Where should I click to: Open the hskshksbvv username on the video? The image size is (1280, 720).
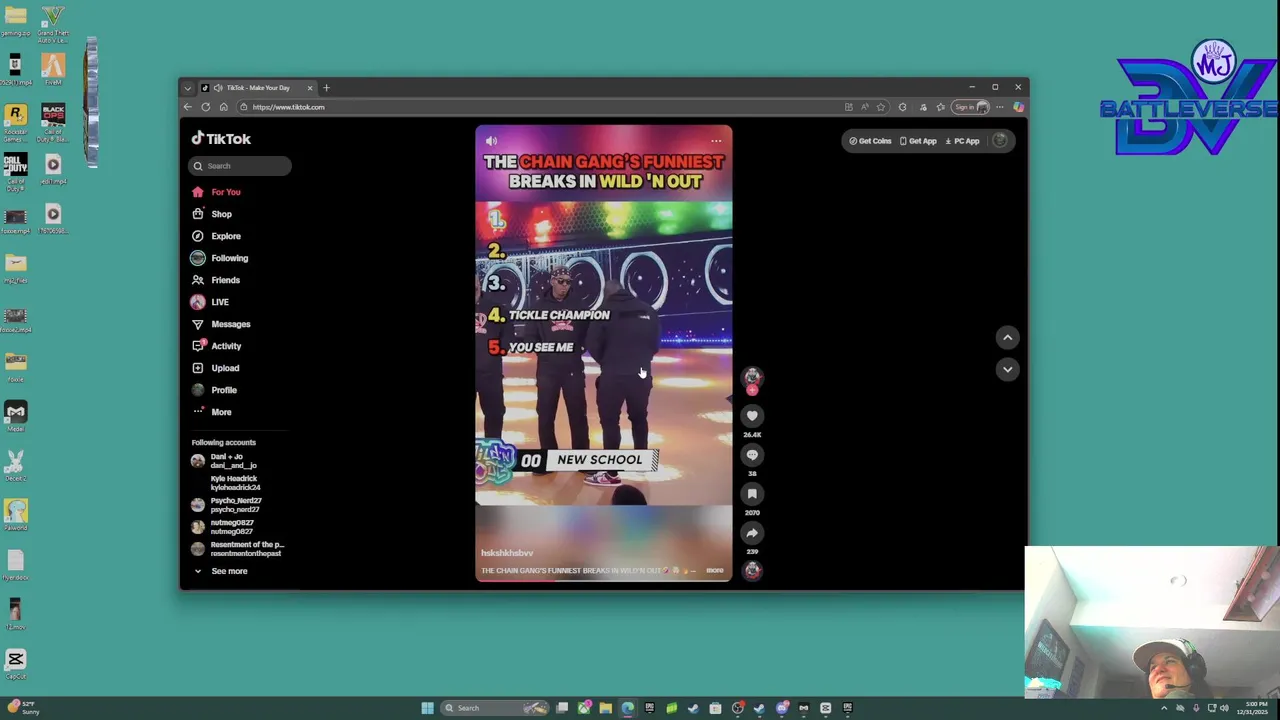(x=507, y=553)
